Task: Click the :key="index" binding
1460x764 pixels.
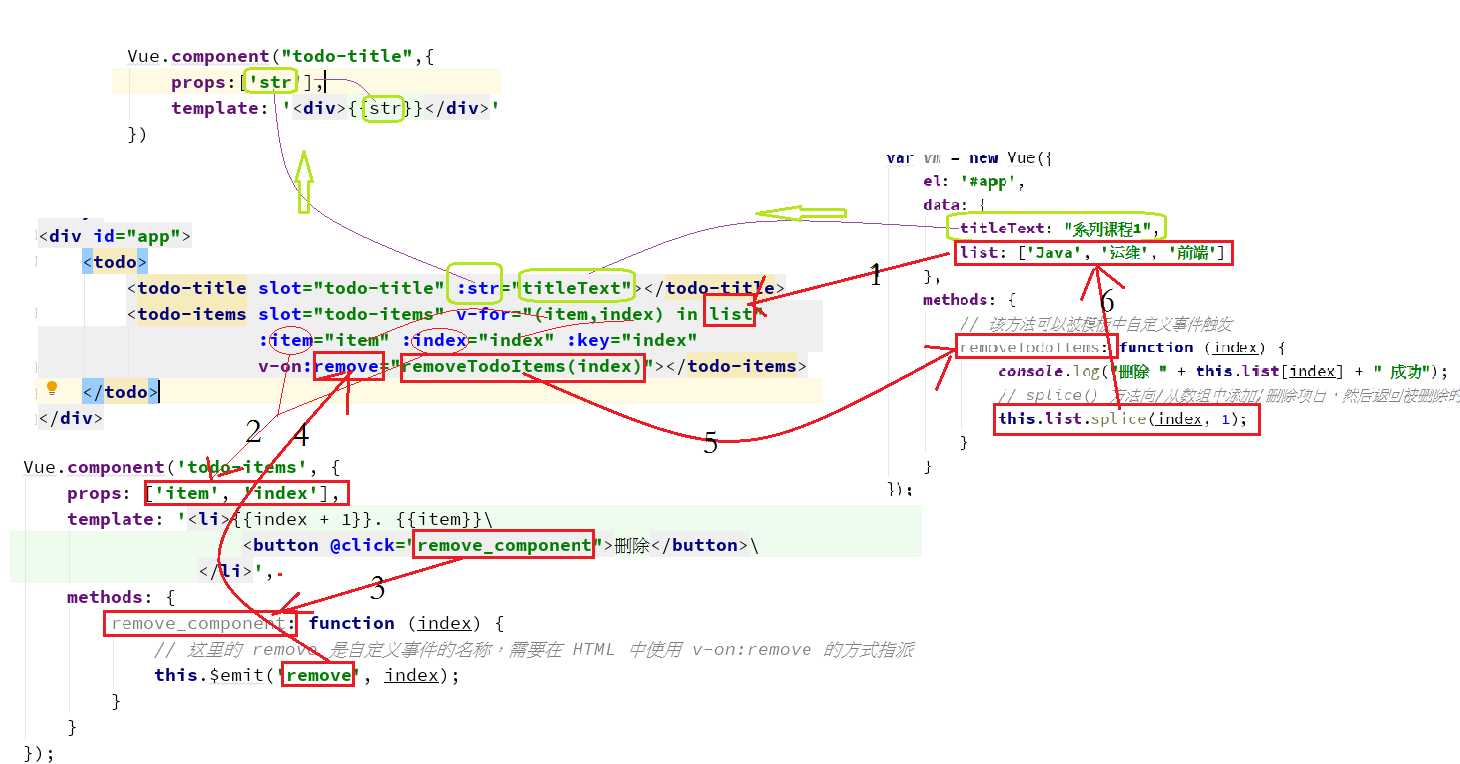Action: (x=632, y=340)
